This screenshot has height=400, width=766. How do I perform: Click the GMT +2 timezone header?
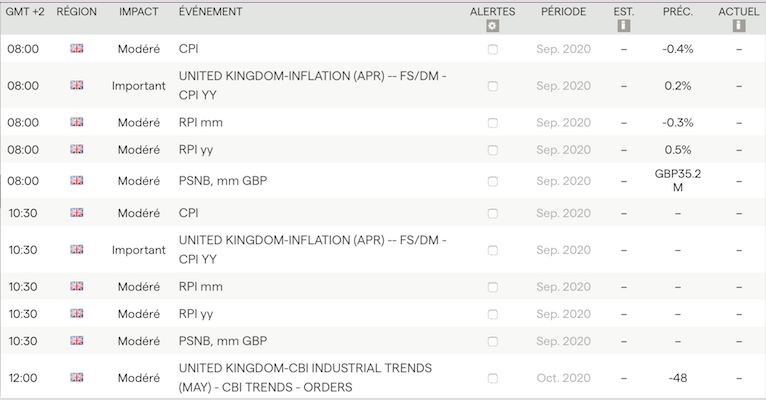pyautogui.click(x=23, y=11)
